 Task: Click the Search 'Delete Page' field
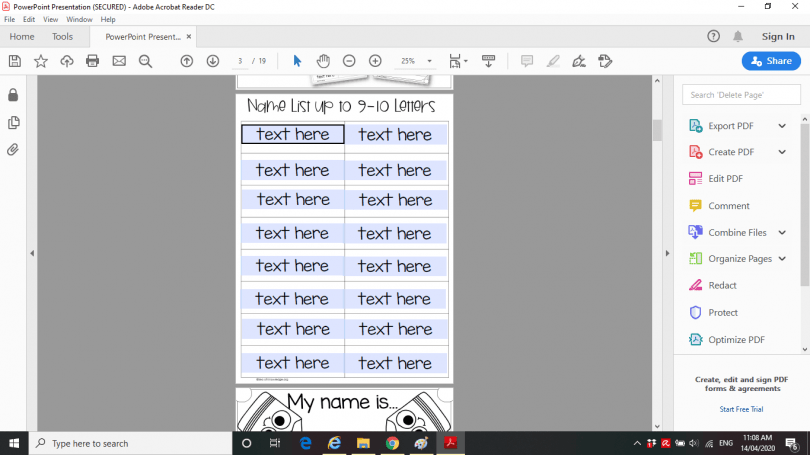coord(741,95)
